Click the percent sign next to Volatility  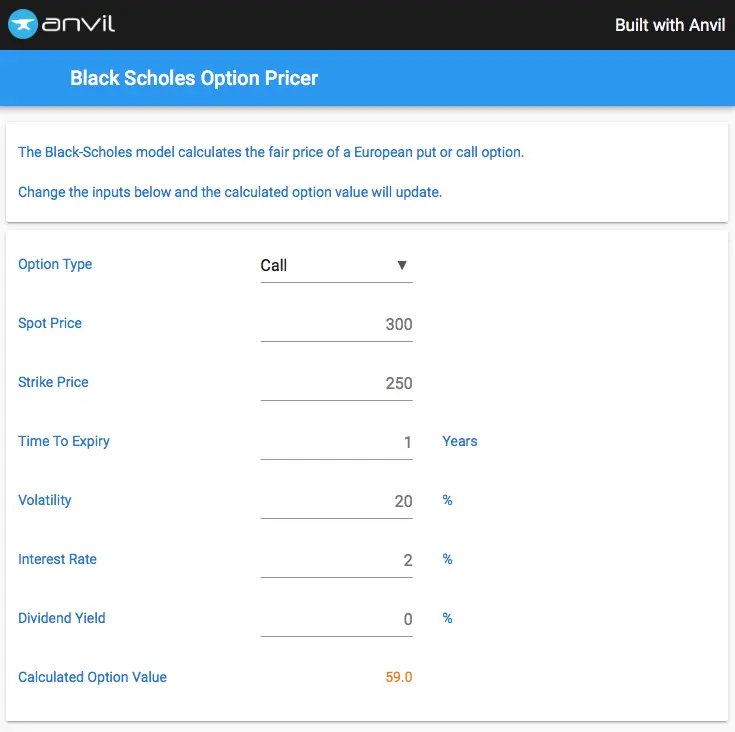point(448,500)
